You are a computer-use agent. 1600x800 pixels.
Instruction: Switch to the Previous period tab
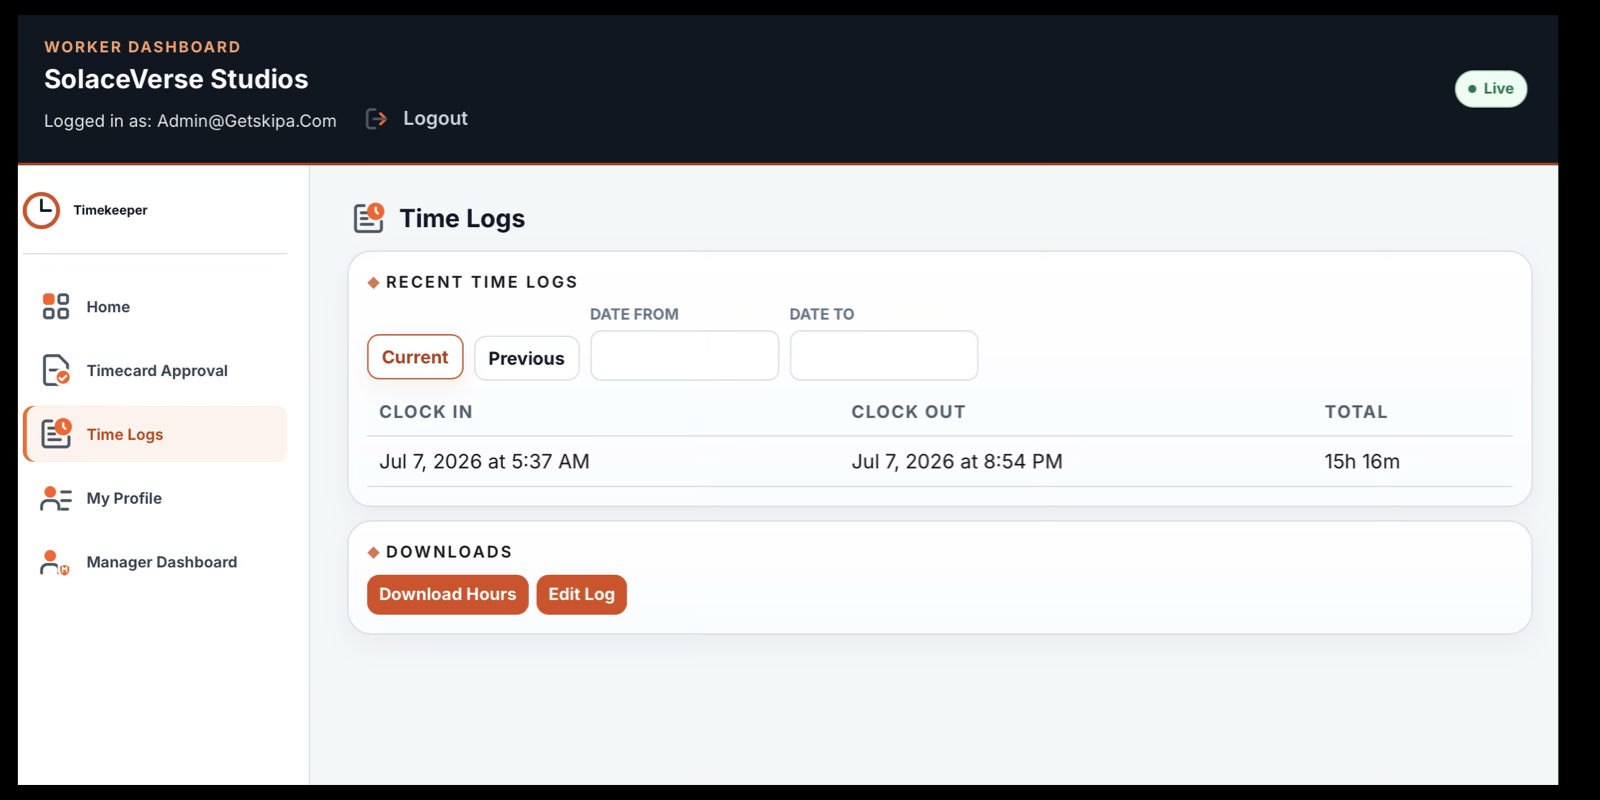tap(526, 358)
